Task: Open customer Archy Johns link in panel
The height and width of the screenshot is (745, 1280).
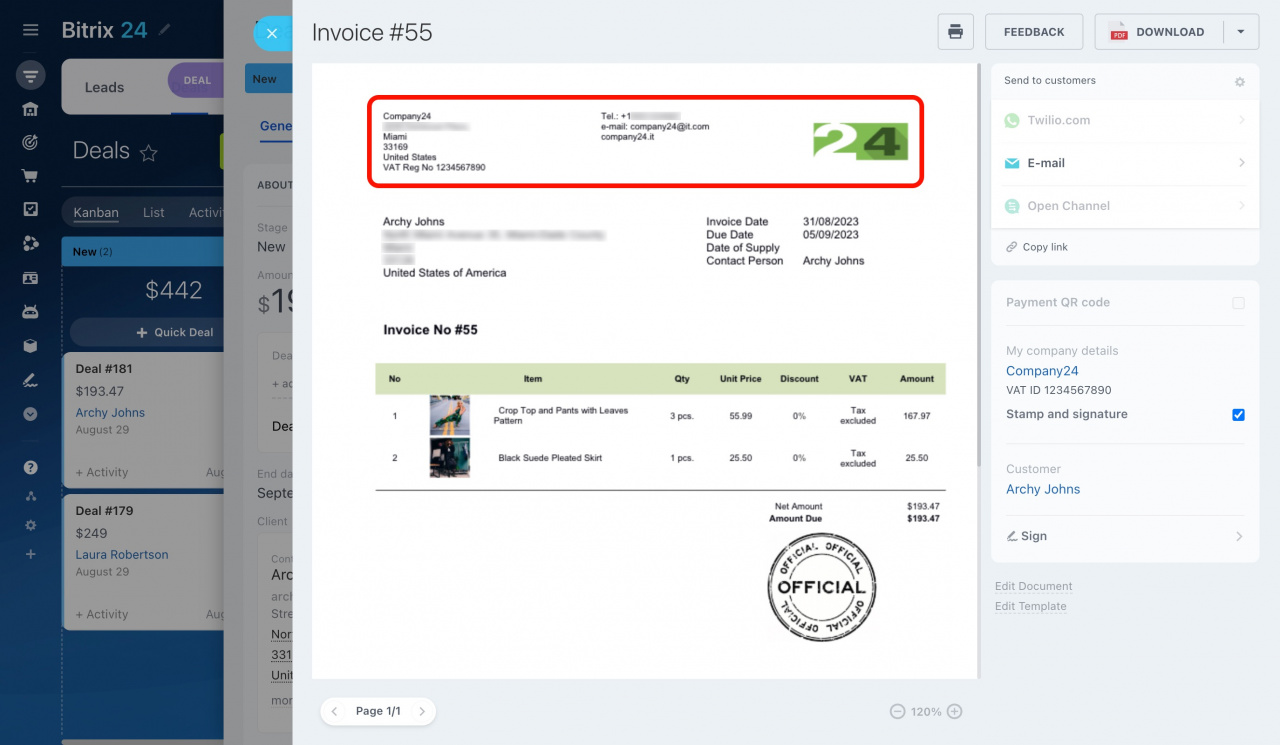Action: [x=1043, y=489]
